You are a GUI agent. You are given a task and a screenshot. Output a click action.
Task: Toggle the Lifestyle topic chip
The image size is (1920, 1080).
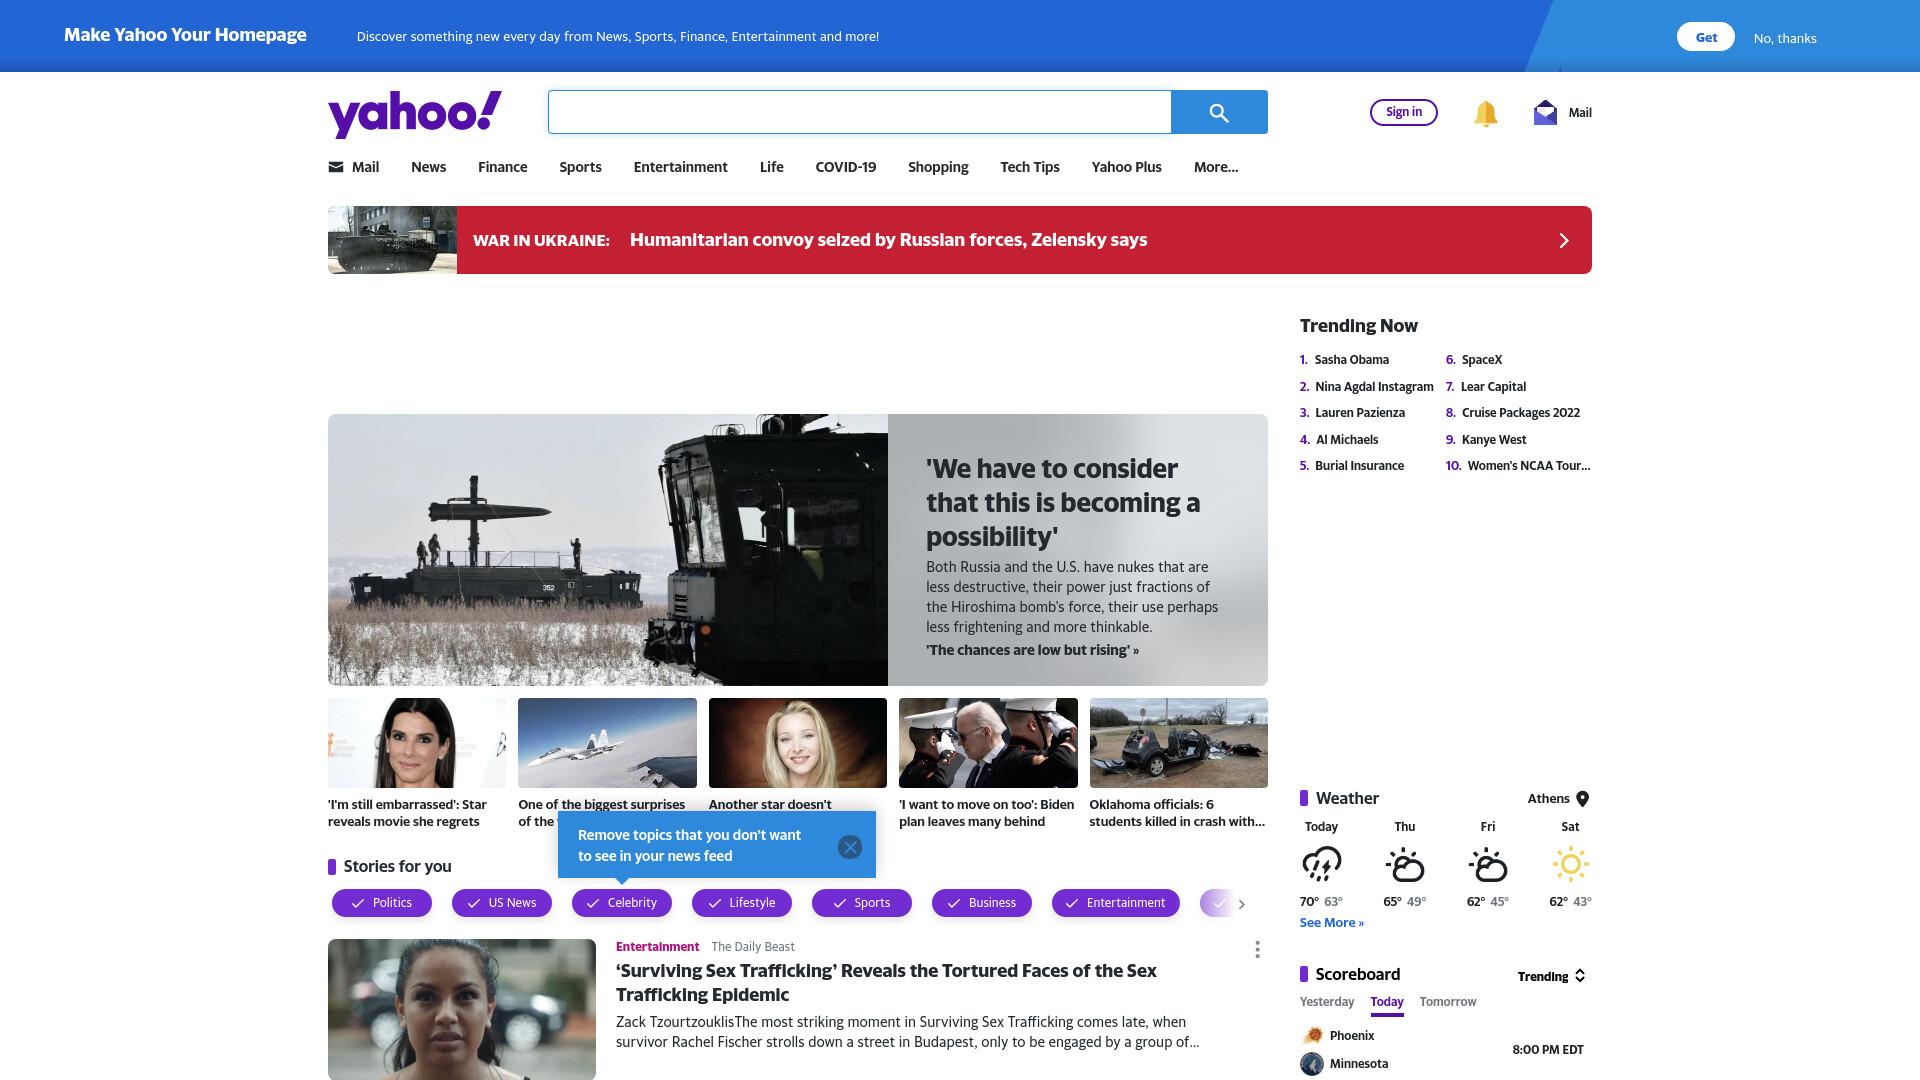742,903
